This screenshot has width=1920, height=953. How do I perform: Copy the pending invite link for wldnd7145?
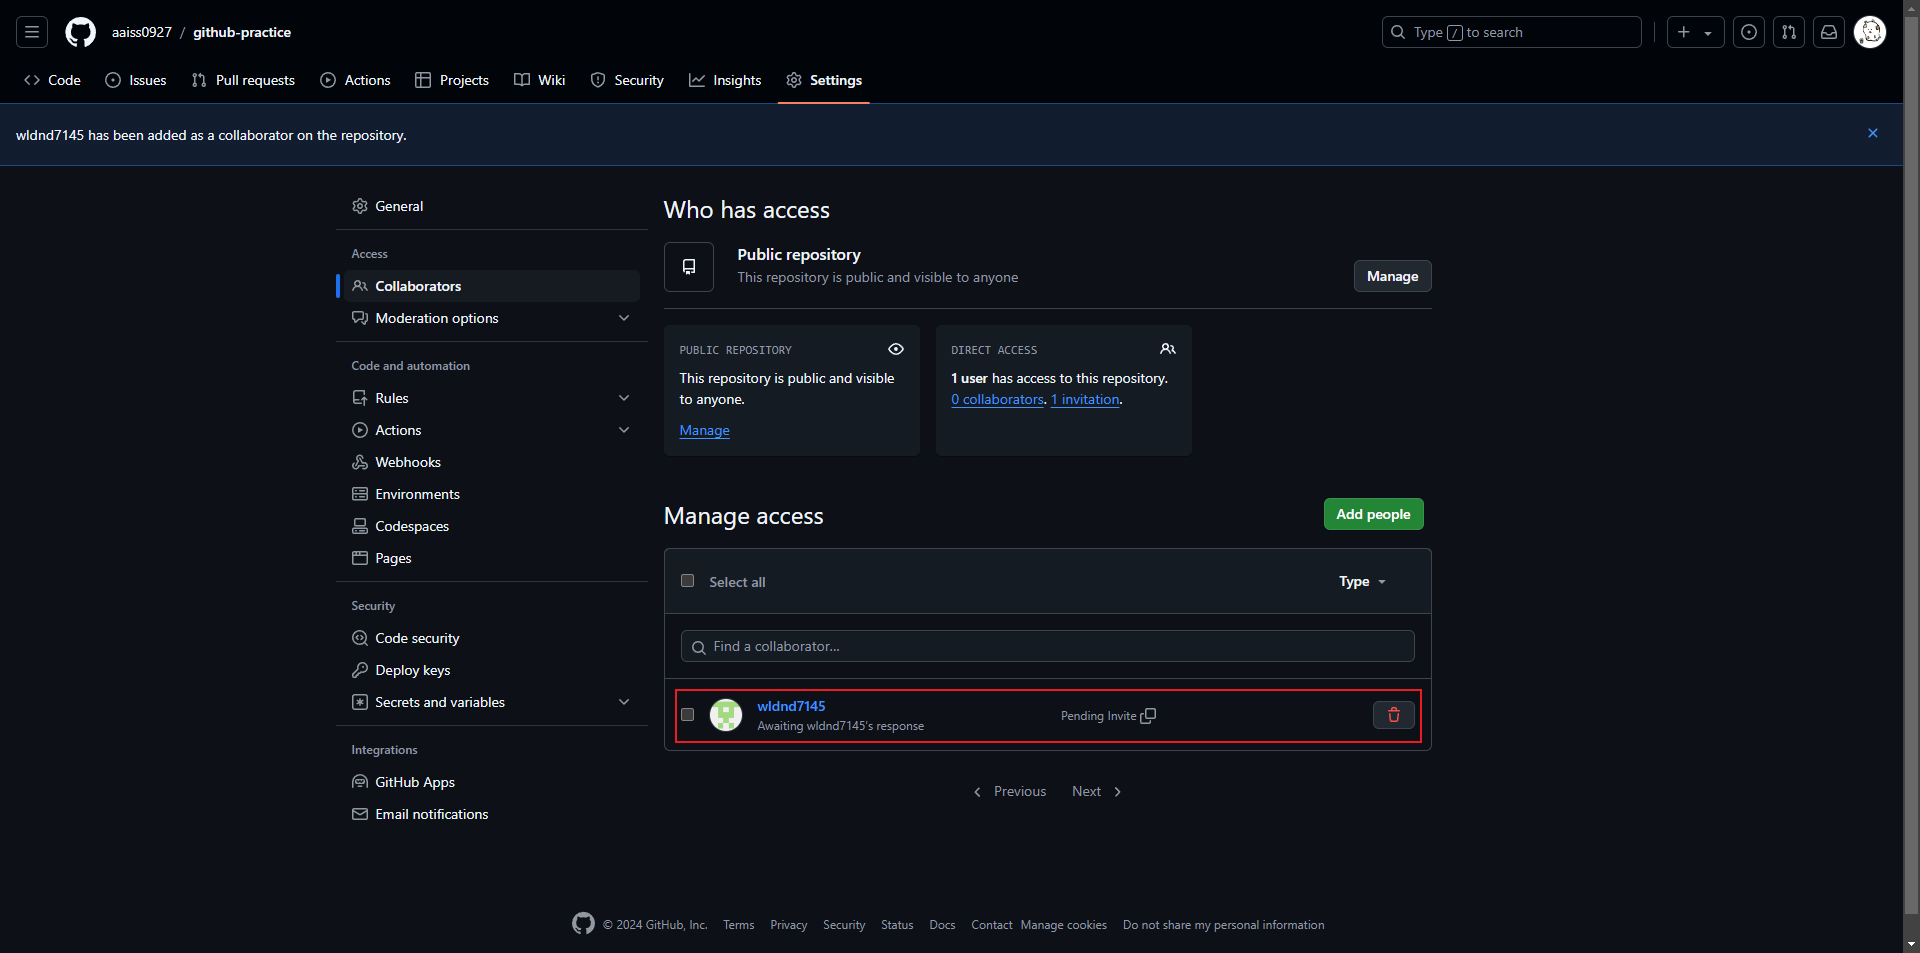point(1148,716)
